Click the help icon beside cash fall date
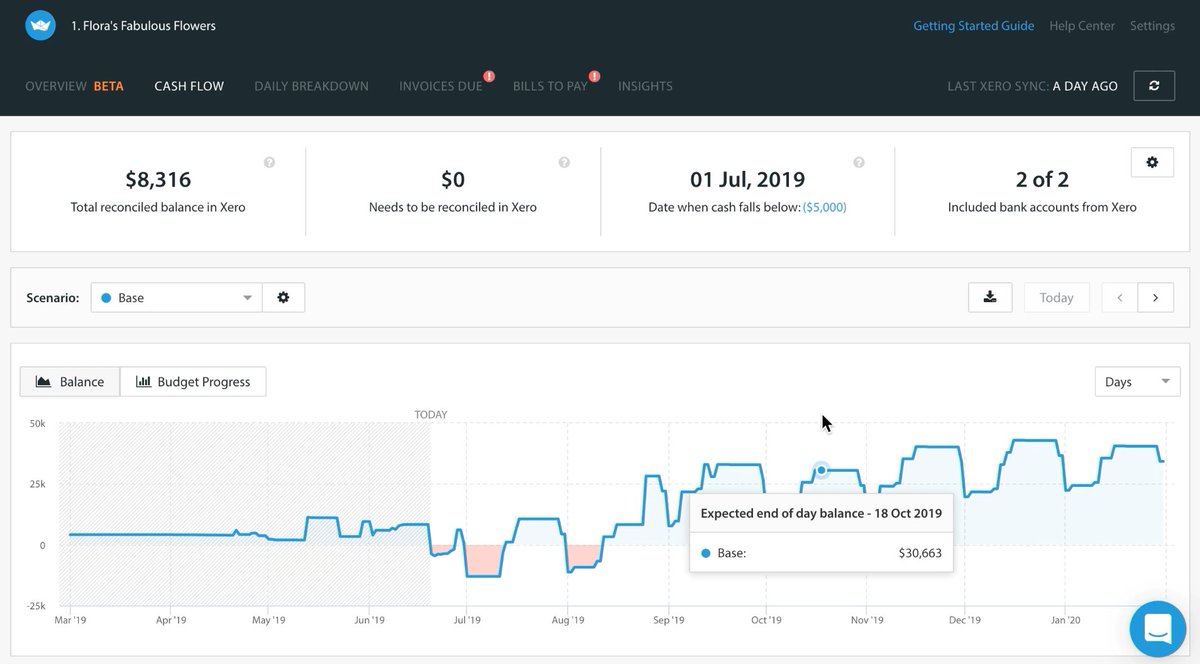The height and width of the screenshot is (664, 1200). coord(857,161)
